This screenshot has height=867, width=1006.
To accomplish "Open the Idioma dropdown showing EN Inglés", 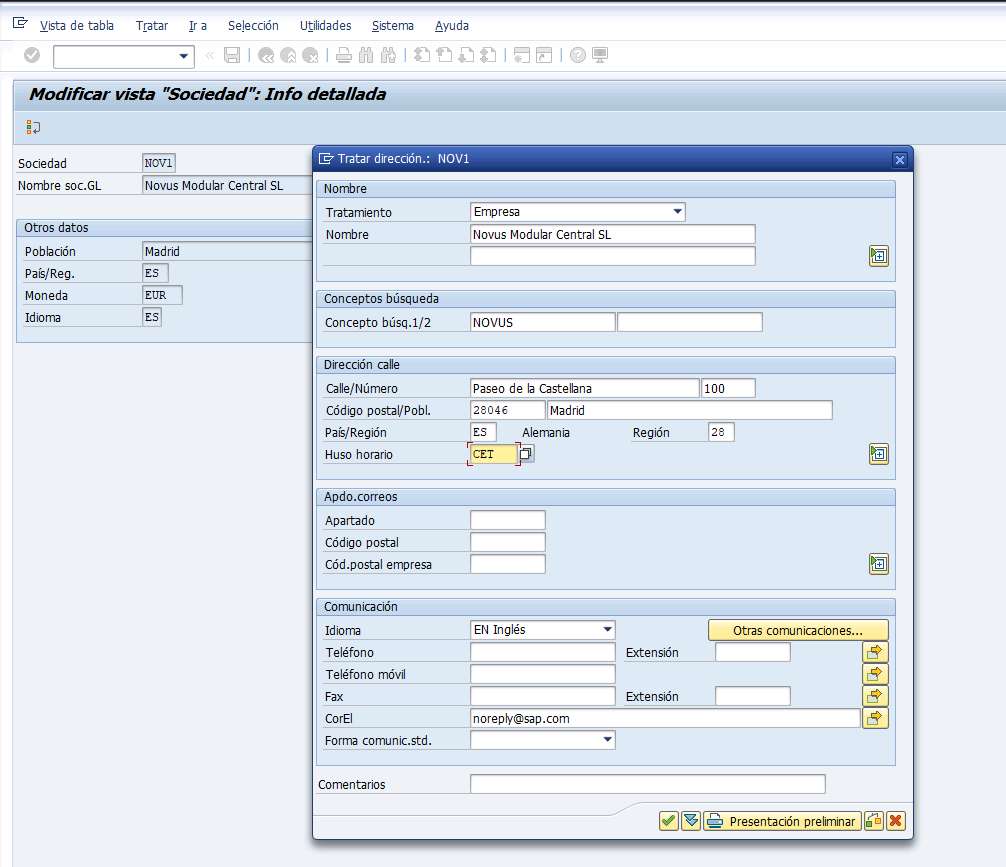I will (x=608, y=630).
